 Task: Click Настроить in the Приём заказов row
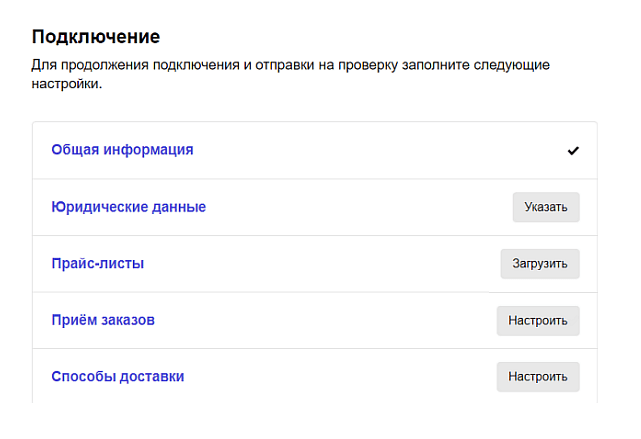(538, 321)
